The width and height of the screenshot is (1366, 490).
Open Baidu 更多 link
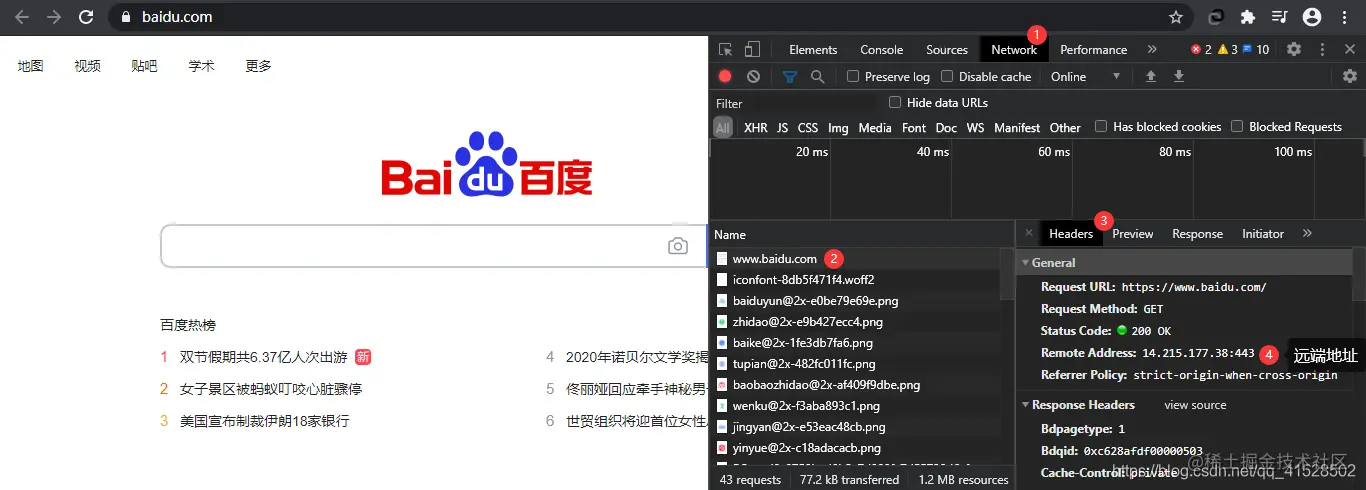pos(258,65)
